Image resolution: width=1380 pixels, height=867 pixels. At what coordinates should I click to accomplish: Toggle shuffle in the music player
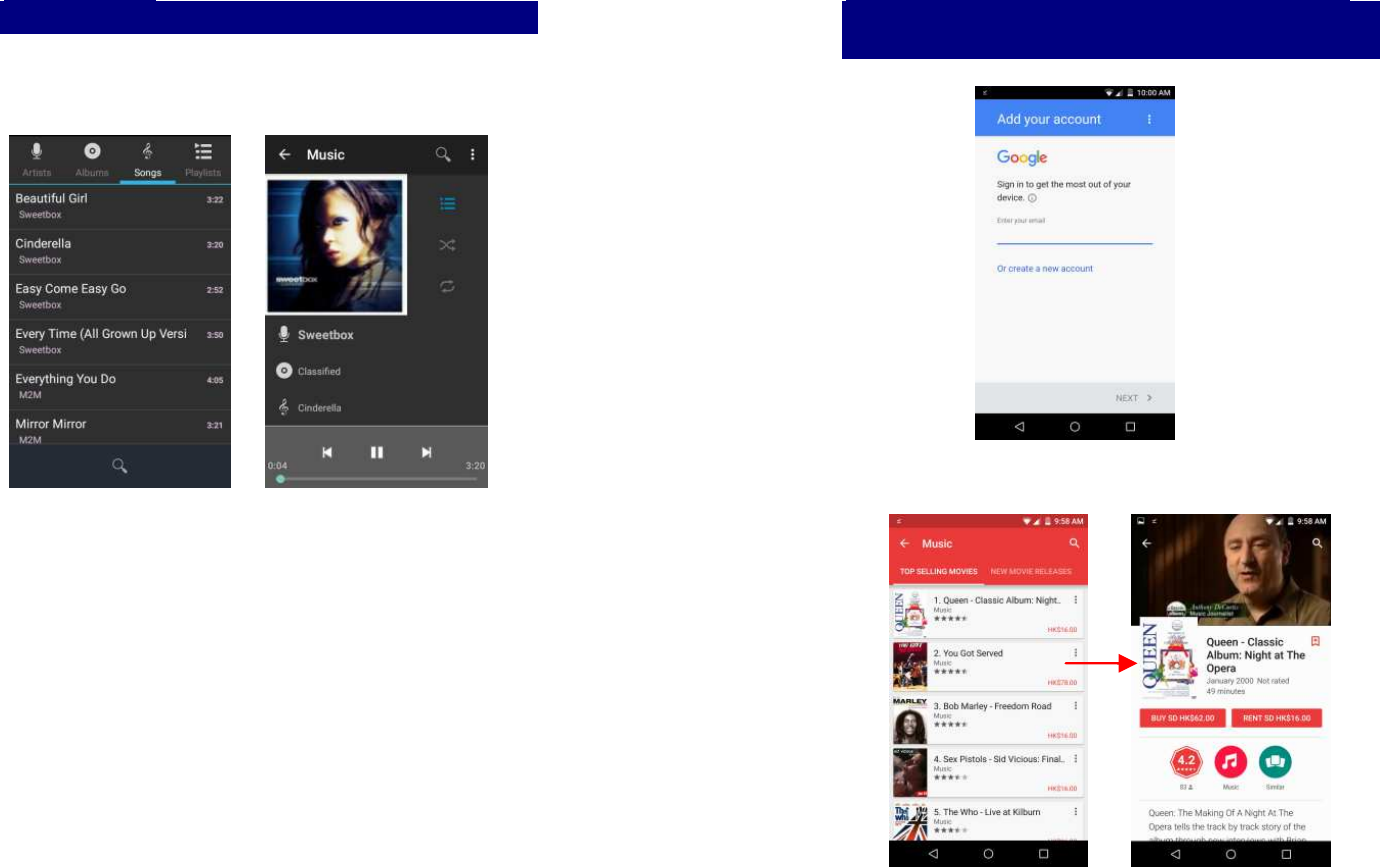pos(448,245)
